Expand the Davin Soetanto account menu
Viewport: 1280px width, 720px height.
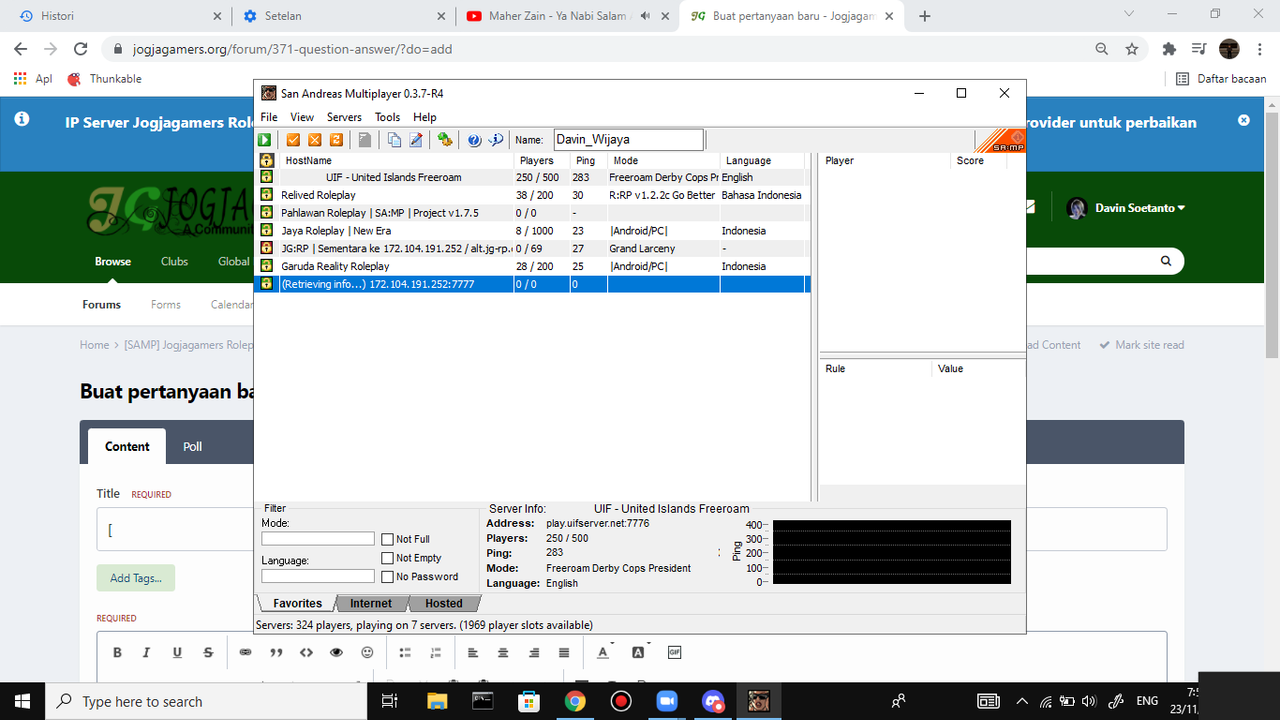click(x=1127, y=208)
